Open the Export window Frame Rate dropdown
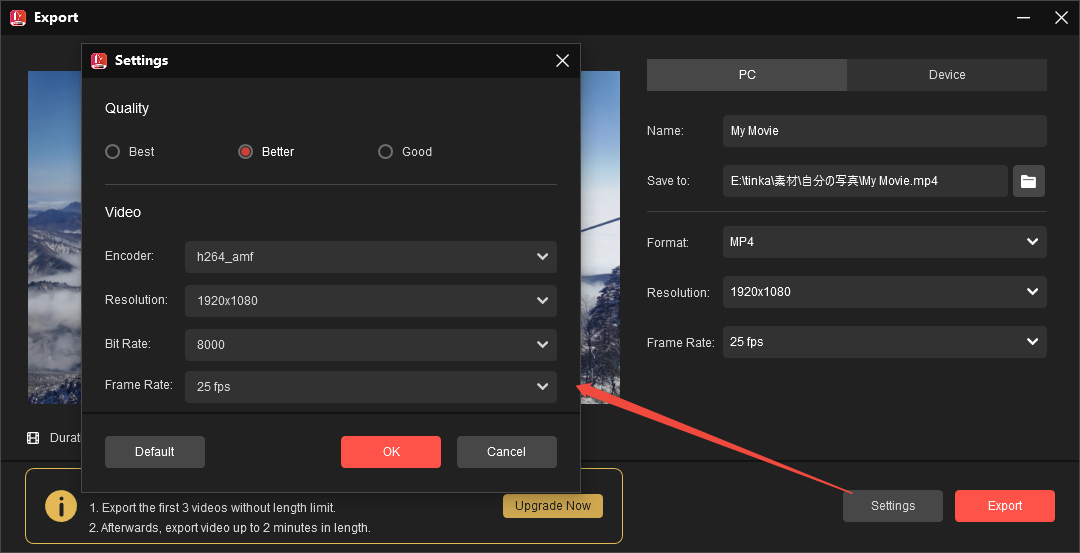1080x553 pixels. pyautogui.click(x=884, y=342)
